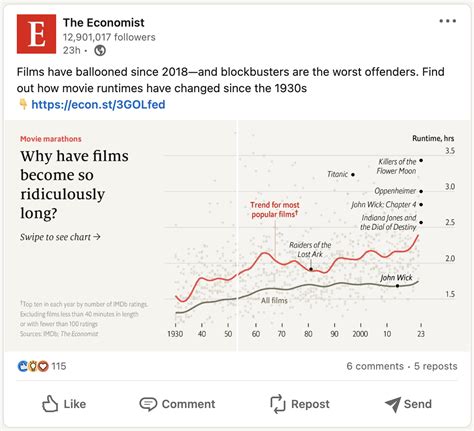Click the Killers of the Flower Moon data point
The height and width of the screenshot is (431, 474).
click(421, 161)
